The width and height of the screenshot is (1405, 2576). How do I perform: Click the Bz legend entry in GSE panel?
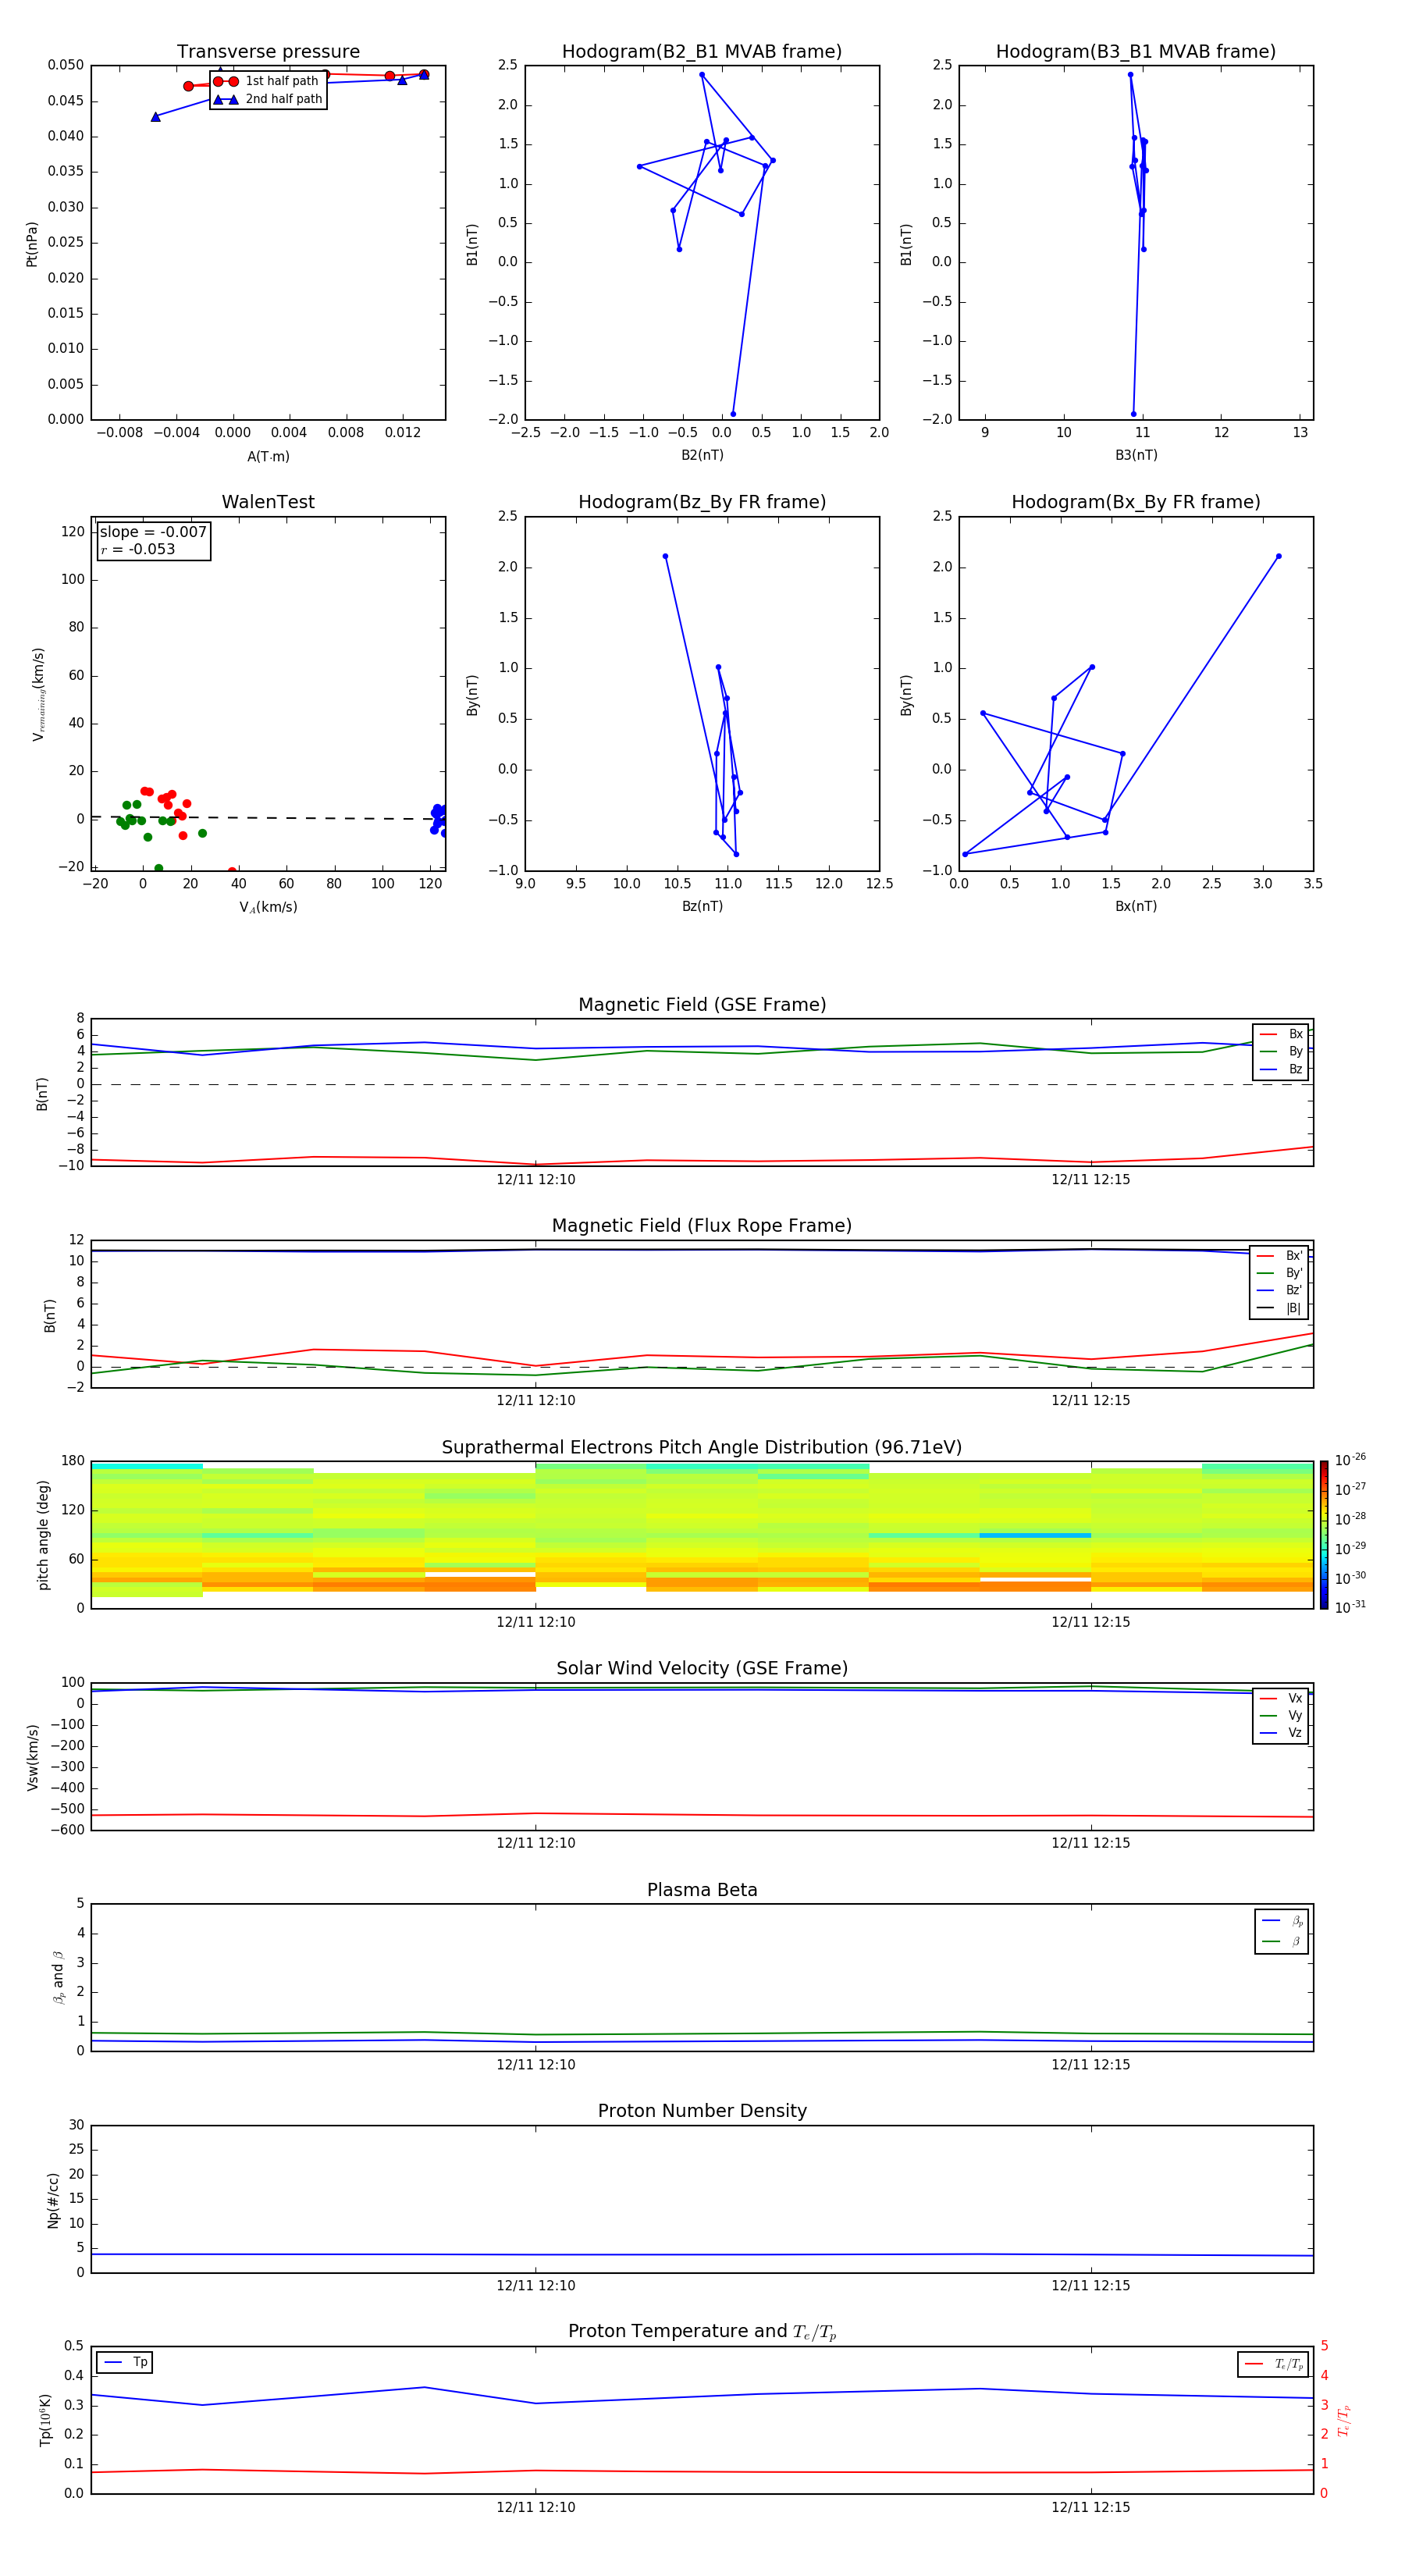1281,1069
